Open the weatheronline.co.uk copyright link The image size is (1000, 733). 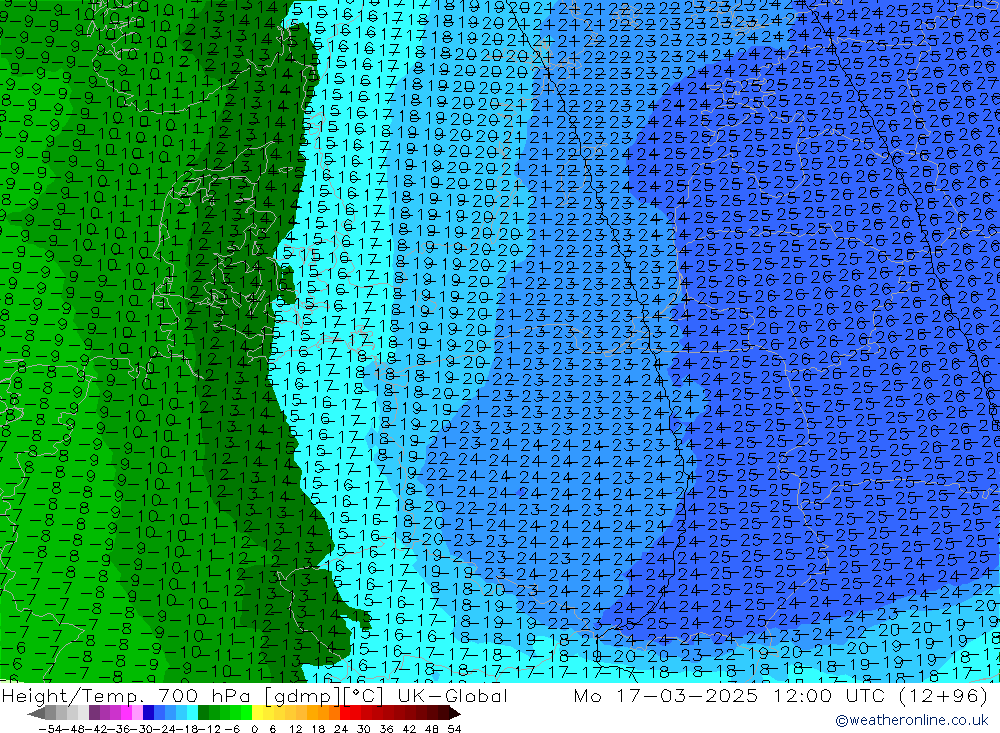[911, 720]
